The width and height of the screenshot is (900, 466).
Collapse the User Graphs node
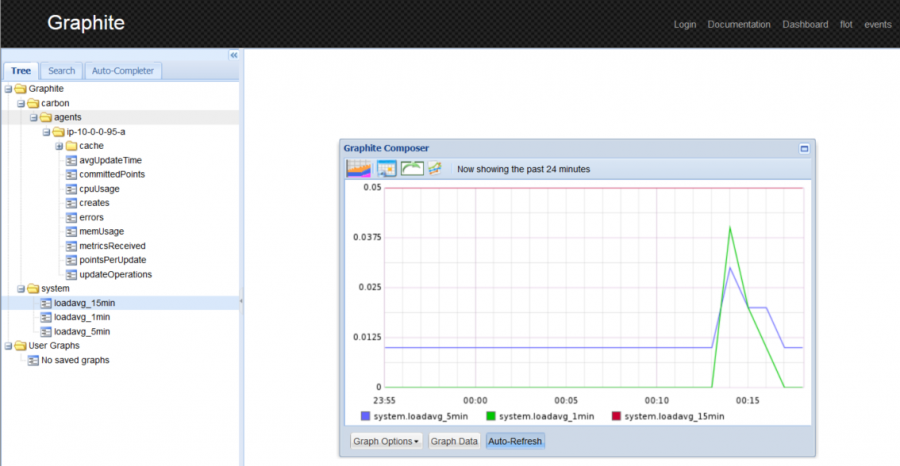(x=8, y=346)
